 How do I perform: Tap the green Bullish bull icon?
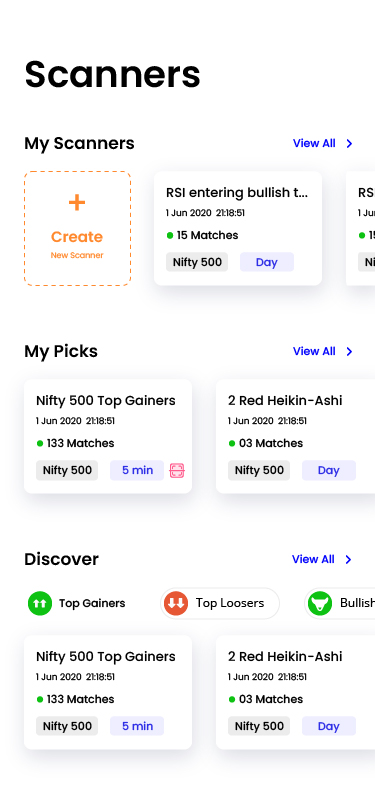click(x=320, y=603)
